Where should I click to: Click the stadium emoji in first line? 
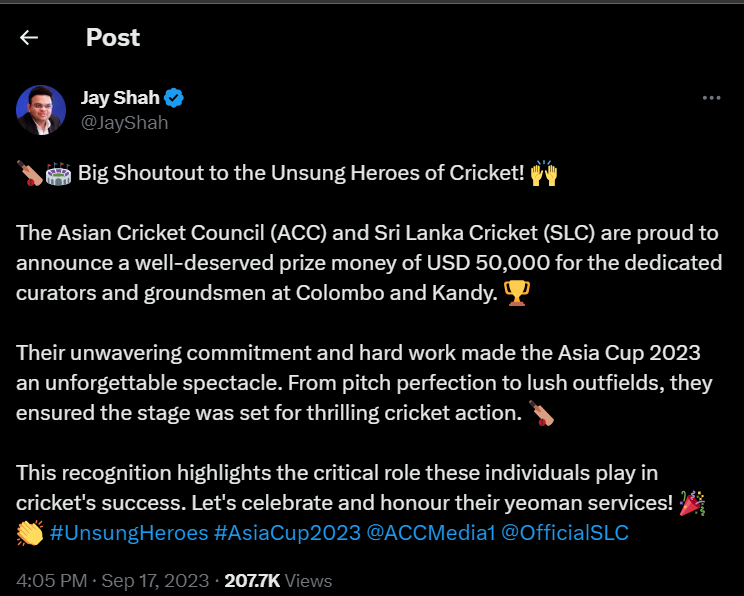pos(58,173)
